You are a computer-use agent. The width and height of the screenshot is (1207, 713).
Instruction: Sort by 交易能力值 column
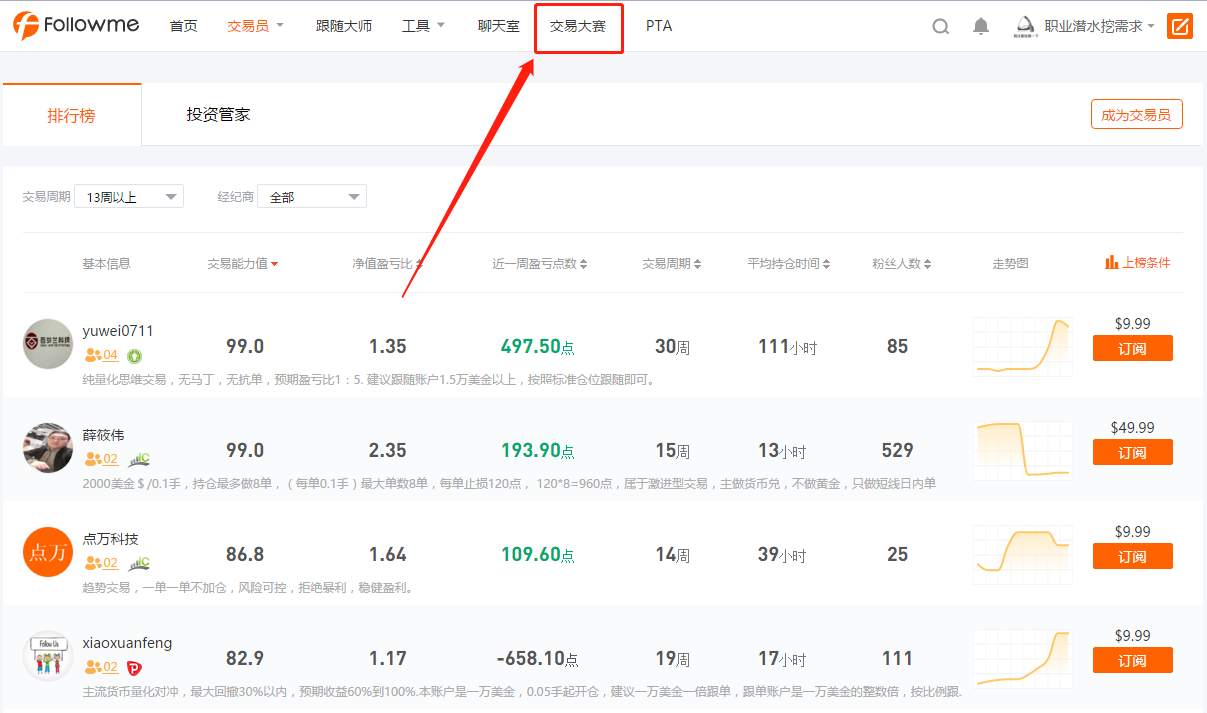(x=243, y=264)
